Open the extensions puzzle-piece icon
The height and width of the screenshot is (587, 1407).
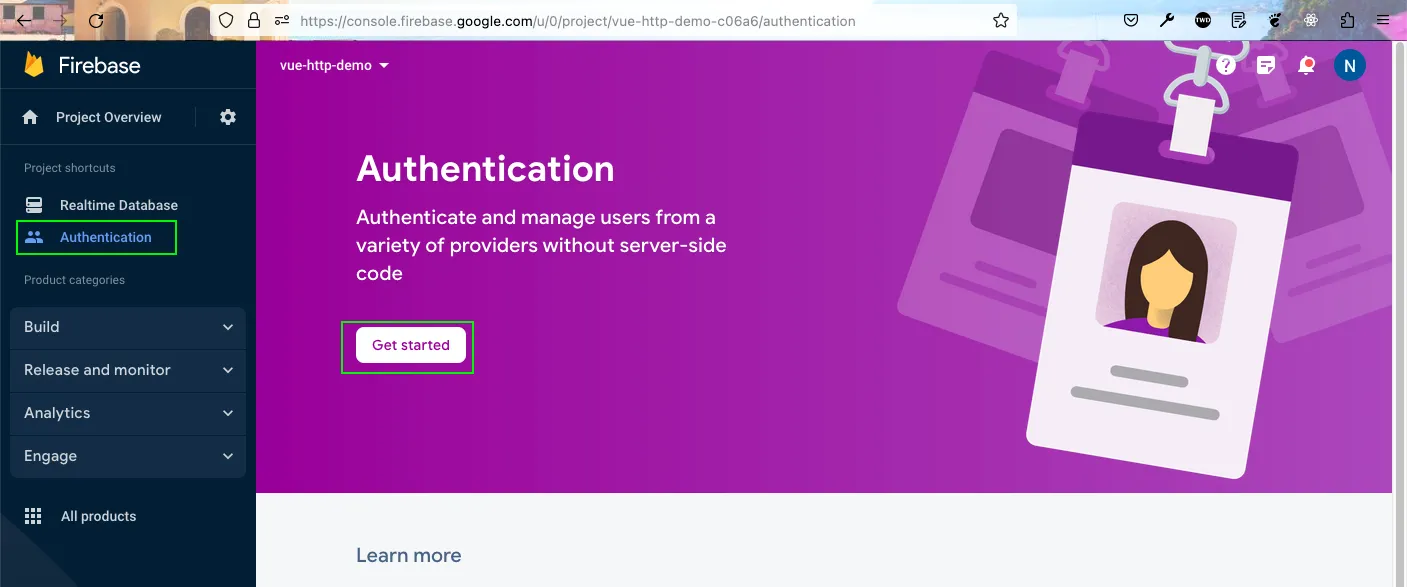(1348, 20)
